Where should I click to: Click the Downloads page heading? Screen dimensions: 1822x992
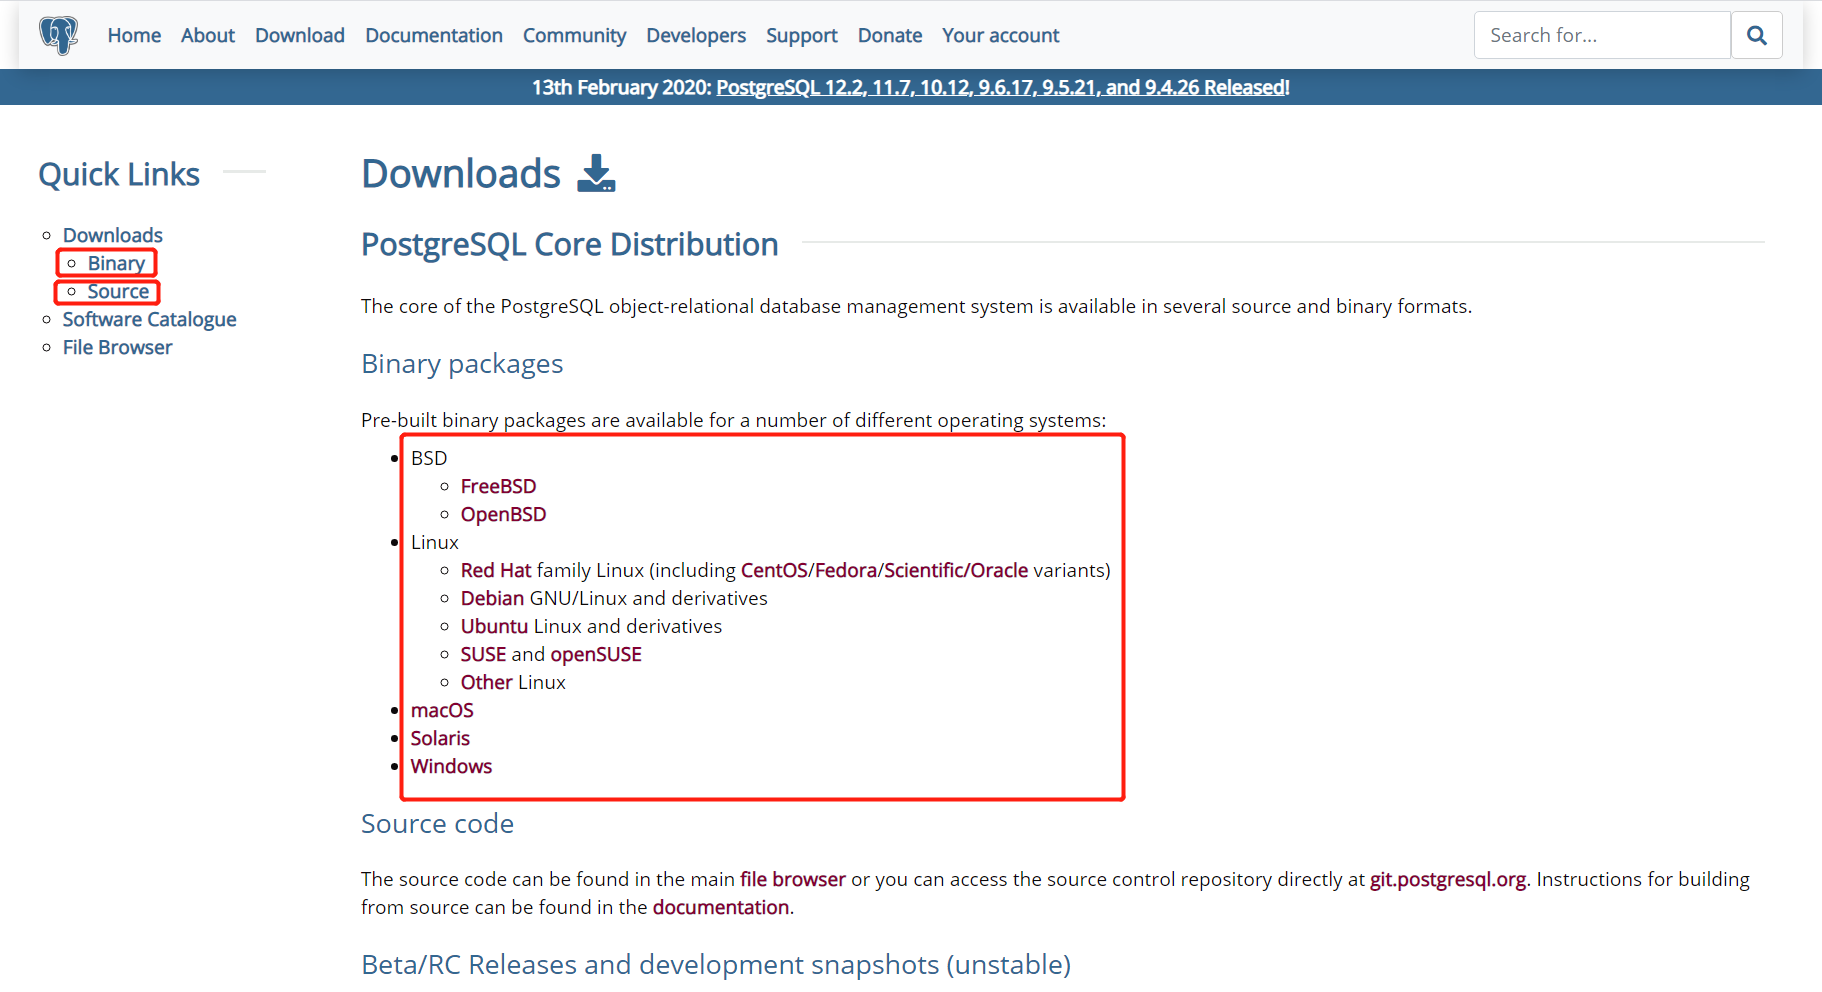point(461,174)
